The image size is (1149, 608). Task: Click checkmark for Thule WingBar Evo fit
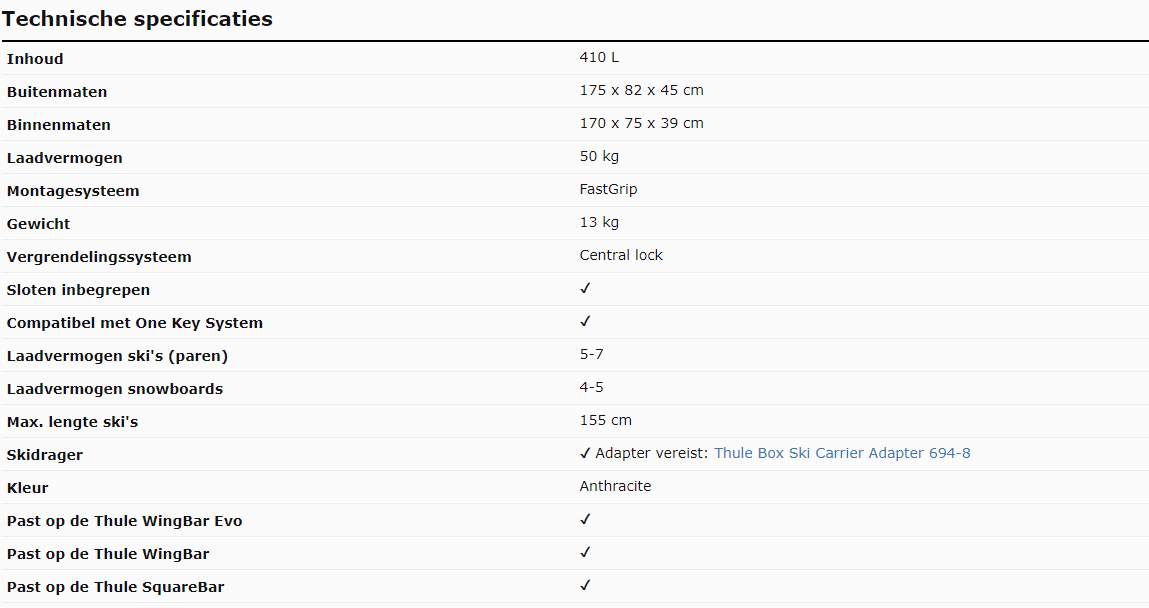point(585,519)
